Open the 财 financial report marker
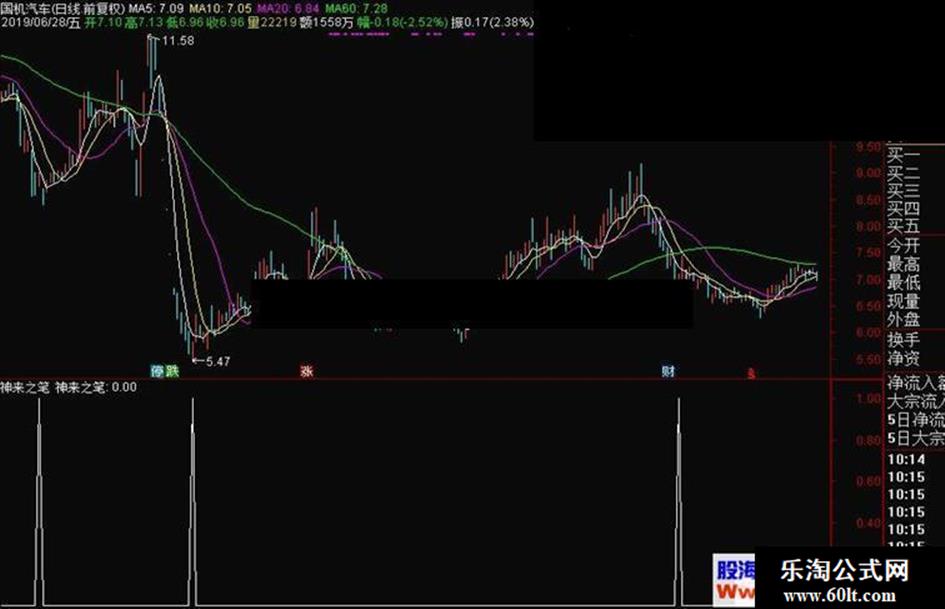 click(x=668, y=371)
